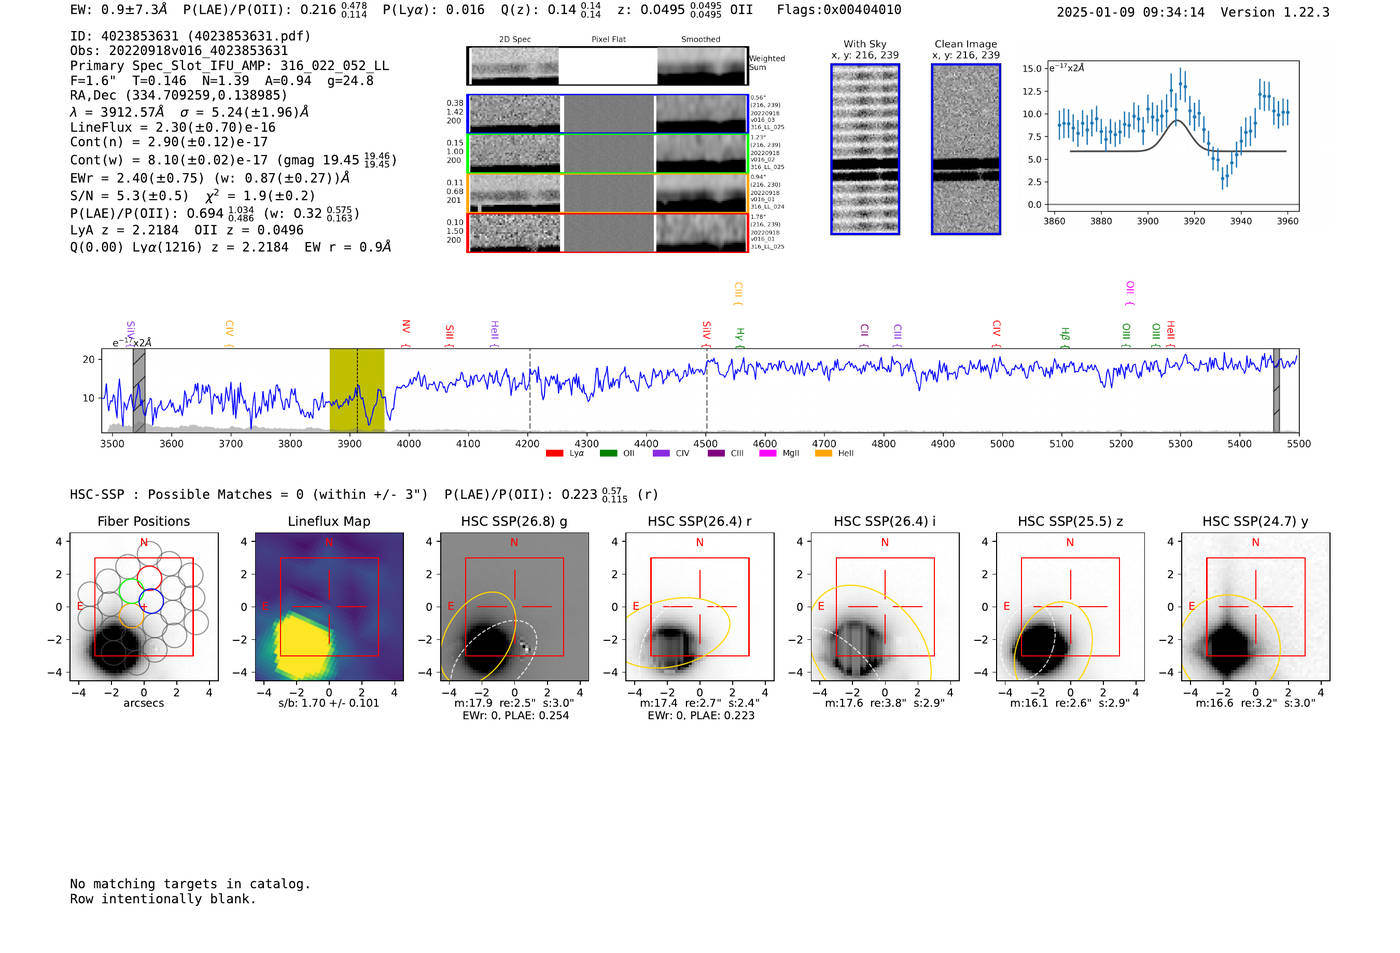This screenshot has width=1400, height=953.
Task: Open the Fiber Positions cutout image
Action: (144, 607)
